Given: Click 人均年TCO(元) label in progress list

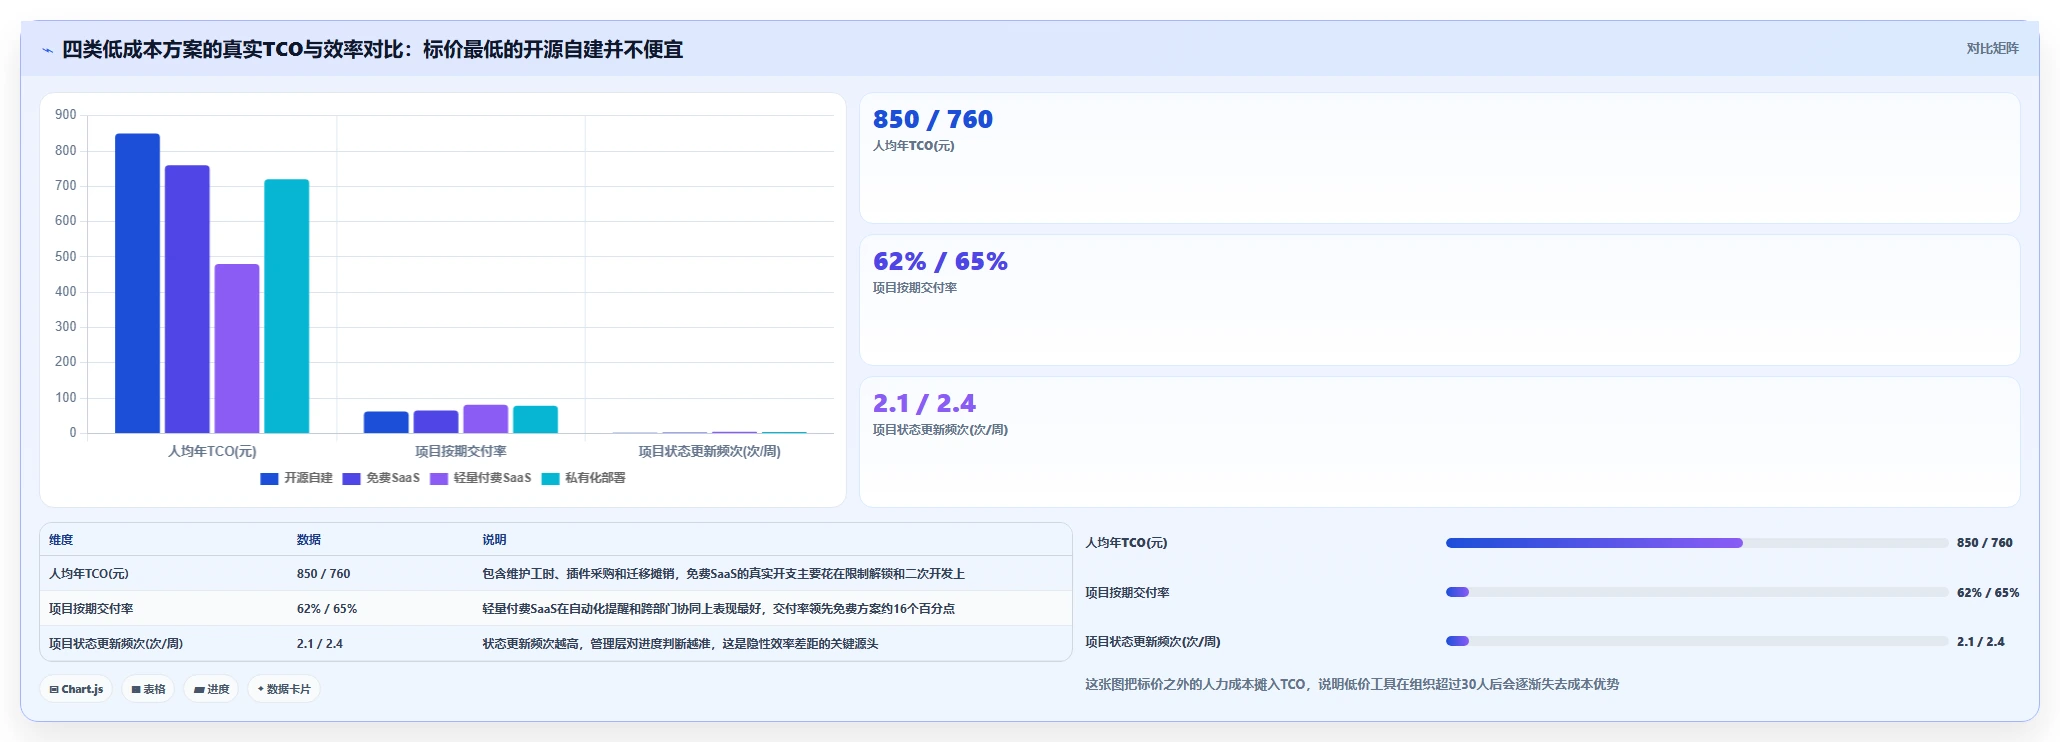Looking at the screenshot, I should coord(1126,543).
